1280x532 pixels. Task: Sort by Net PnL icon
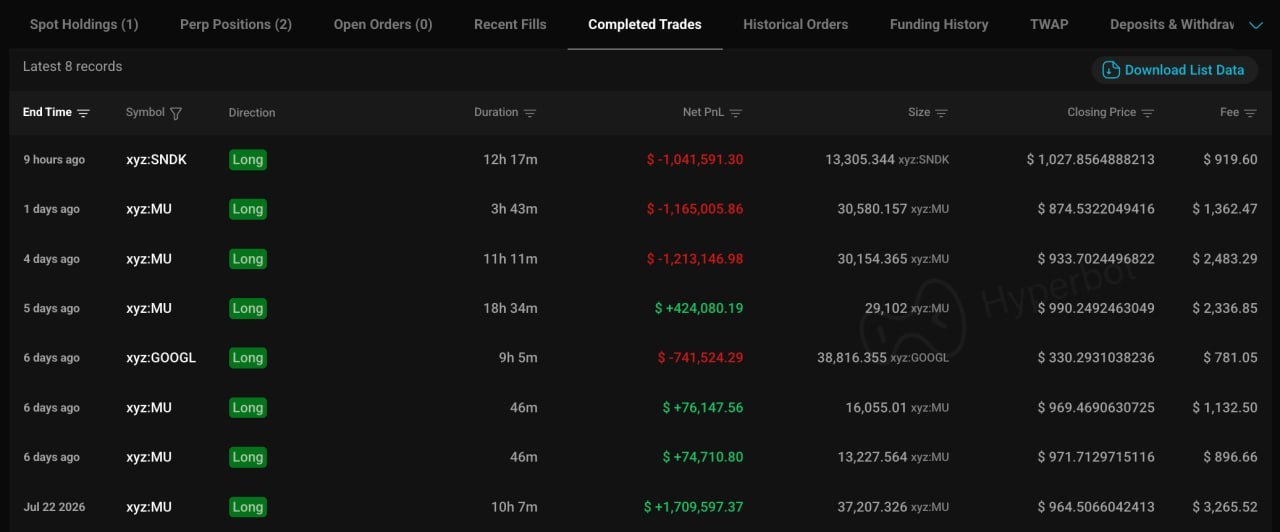pos(736,113)
